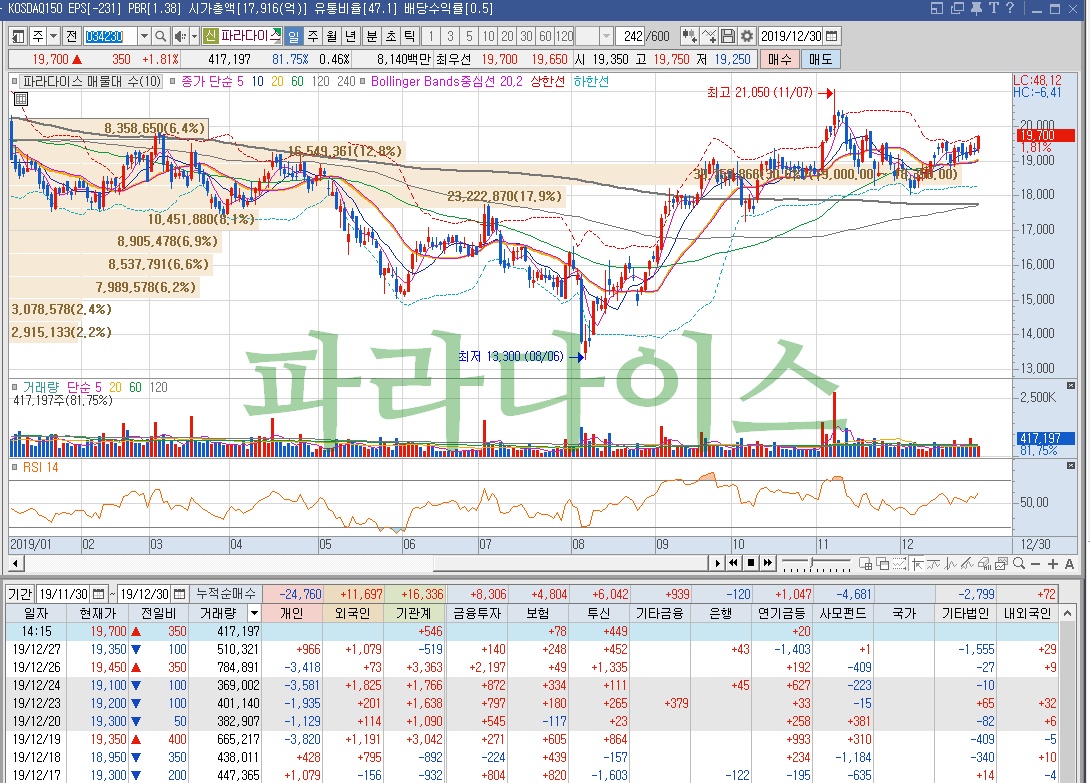Collapse the RSI panel with its X box
The height and width of the screenshot is (783, 1090).
pos(1071,465)
